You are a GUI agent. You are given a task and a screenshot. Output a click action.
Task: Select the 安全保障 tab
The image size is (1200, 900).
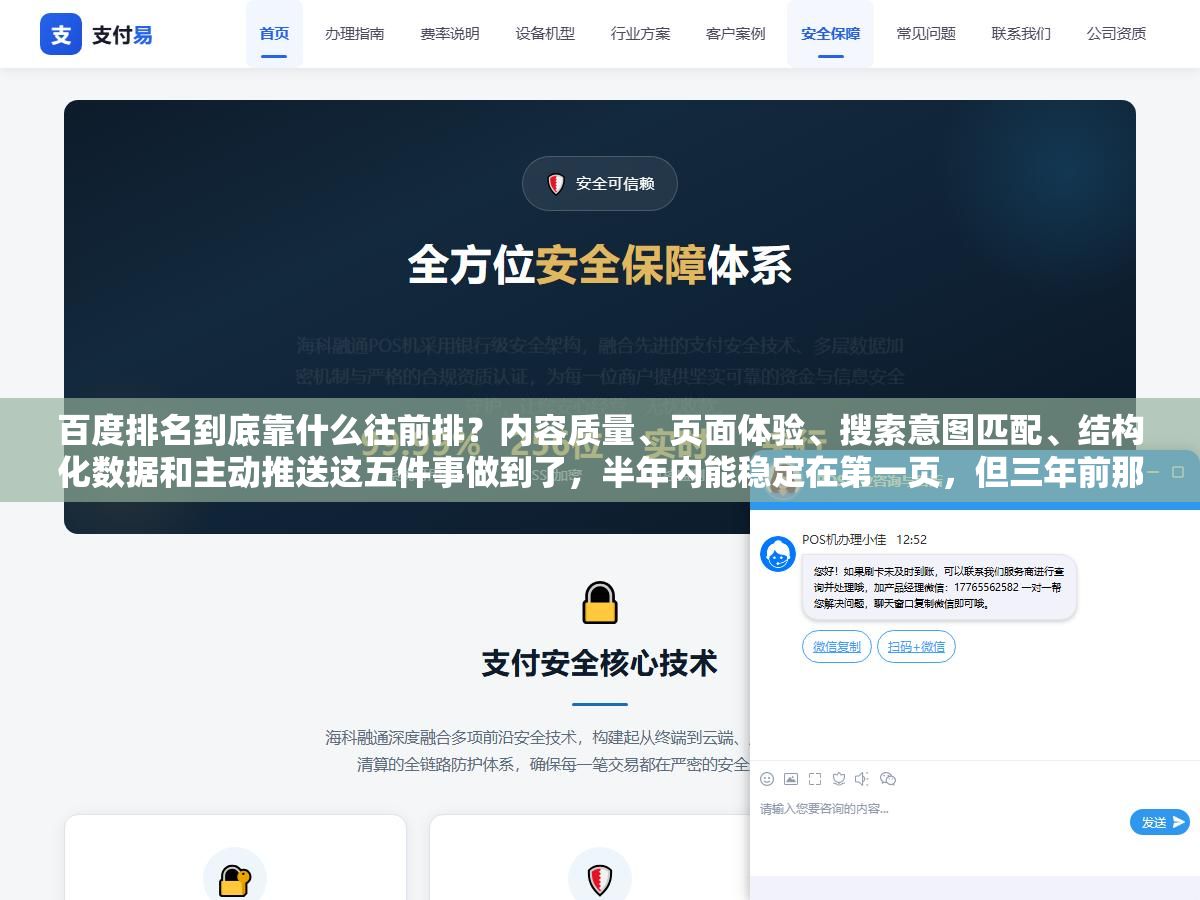tap(831, 34)
